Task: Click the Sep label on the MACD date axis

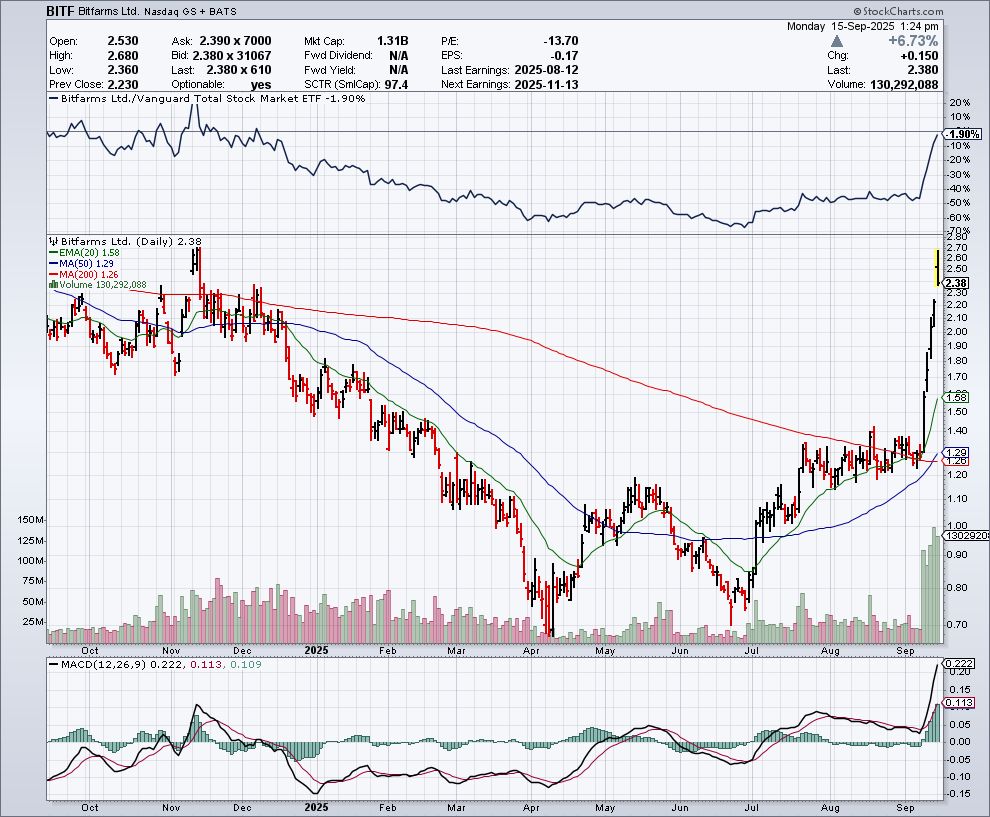Action: [905, 808]
